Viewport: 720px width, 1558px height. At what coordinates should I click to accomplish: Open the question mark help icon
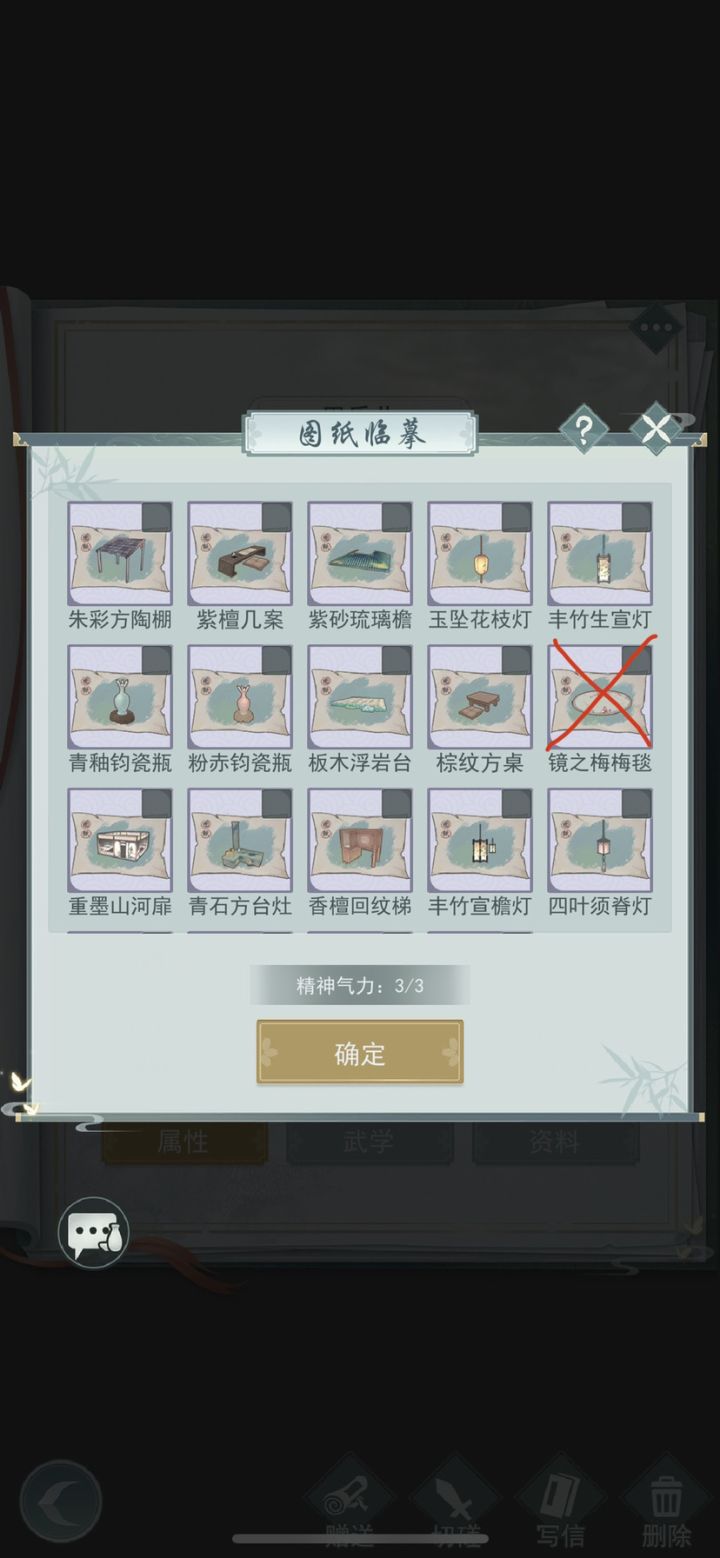584,430
